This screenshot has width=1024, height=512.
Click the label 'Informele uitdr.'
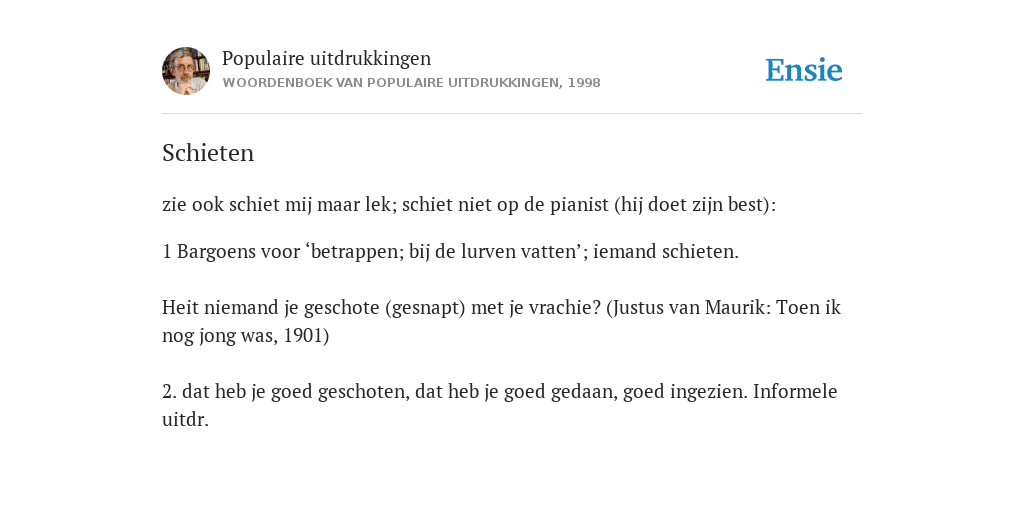pyautogui.click(x=500, y=406)
